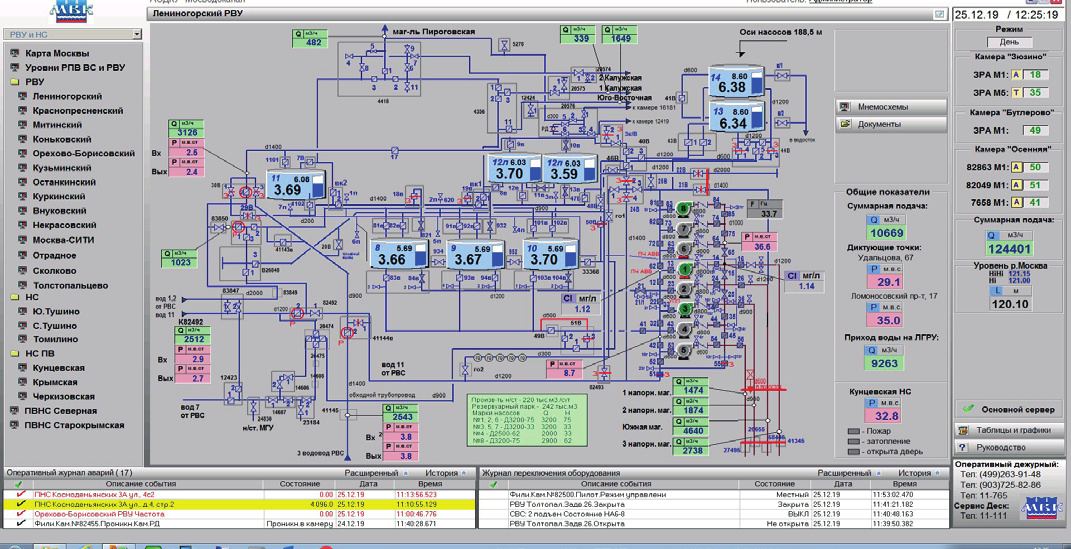The width and height of the screenshot is (1071, 549).
Task: Open reservoir tank 14 showing 6.38
Action: click(735, 82)
